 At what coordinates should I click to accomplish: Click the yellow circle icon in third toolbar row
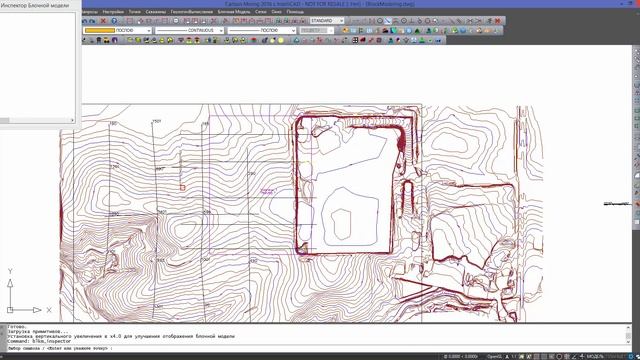point(281,40)
